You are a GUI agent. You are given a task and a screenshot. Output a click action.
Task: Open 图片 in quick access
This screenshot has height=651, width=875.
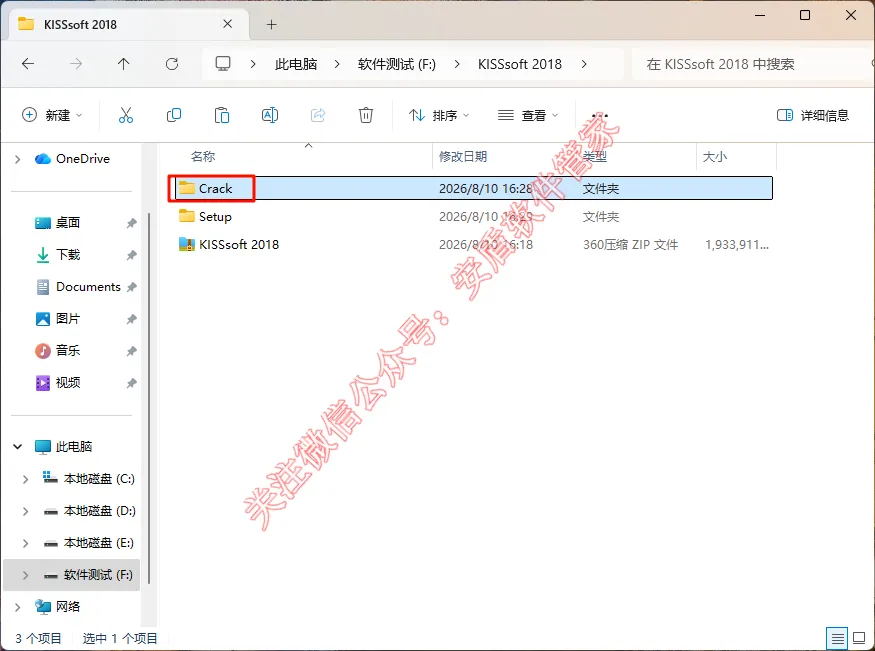click(68, 319)
